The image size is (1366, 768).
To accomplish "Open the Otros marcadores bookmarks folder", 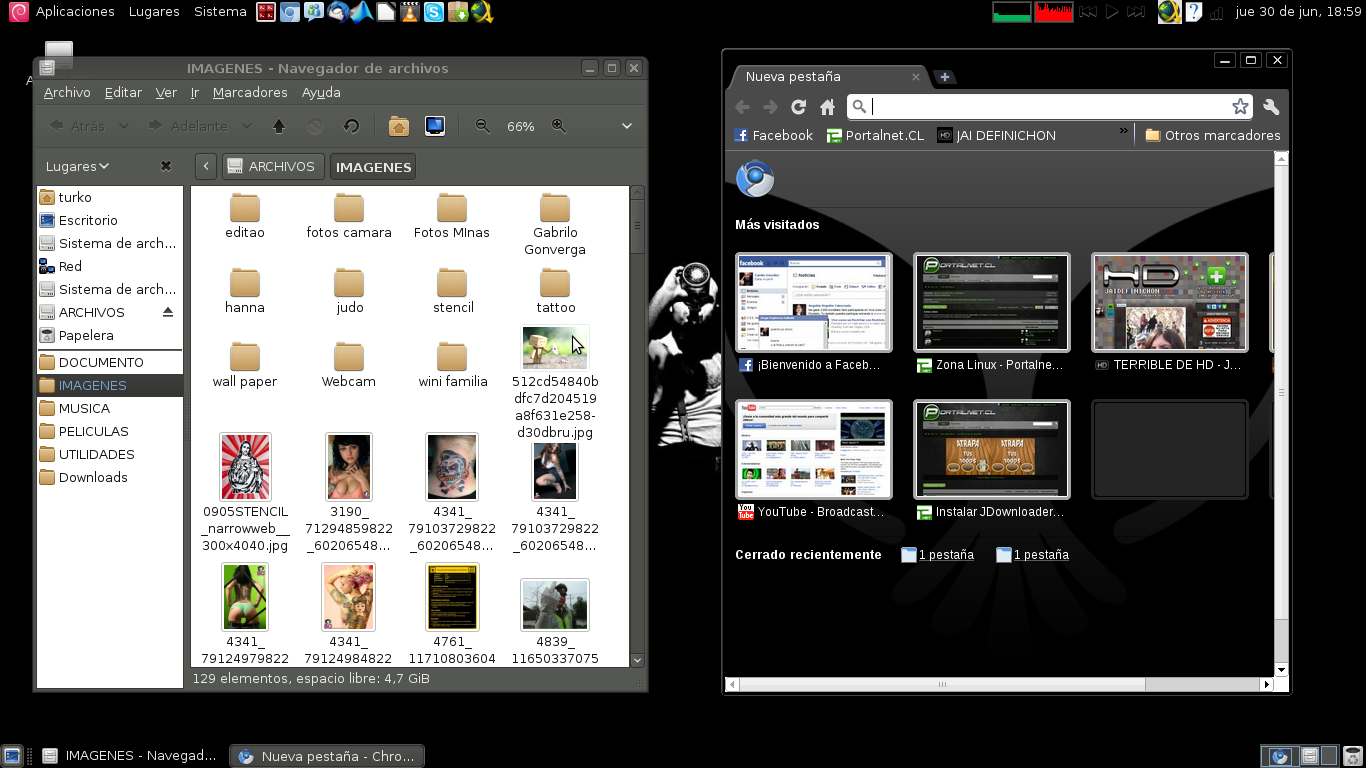I will click(1213, 135).
